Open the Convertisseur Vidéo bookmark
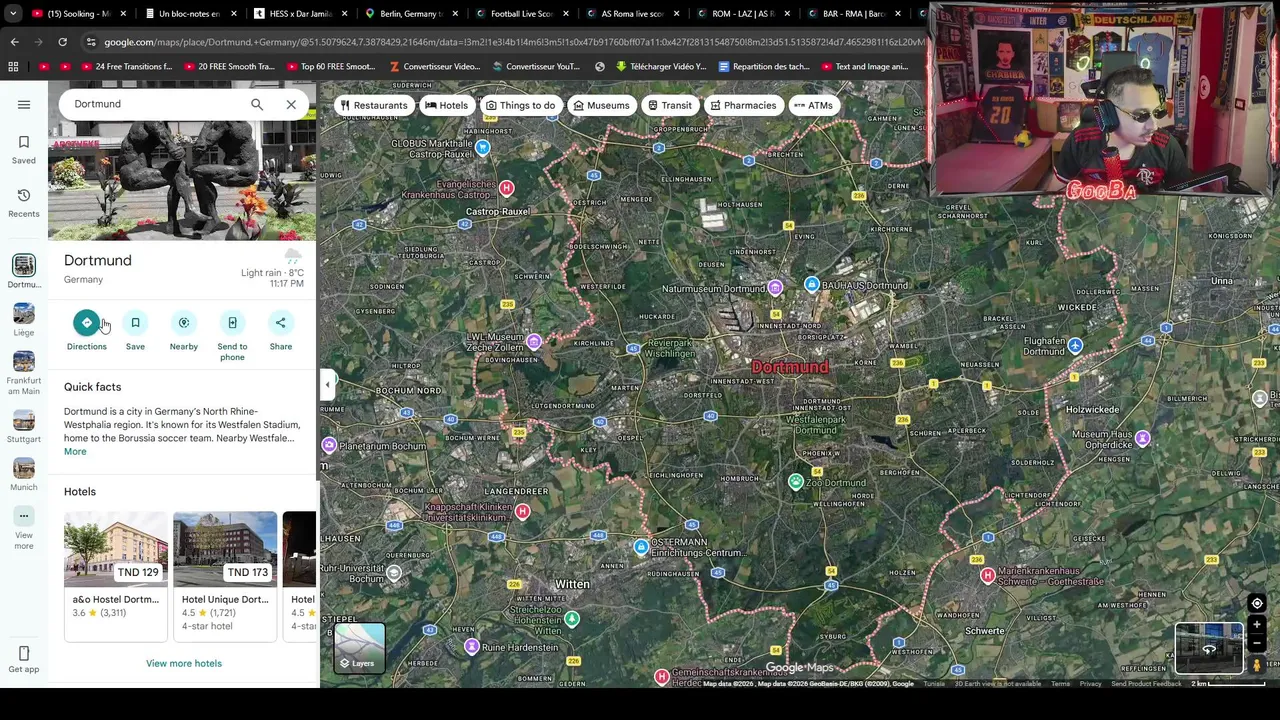 [435, 67]
